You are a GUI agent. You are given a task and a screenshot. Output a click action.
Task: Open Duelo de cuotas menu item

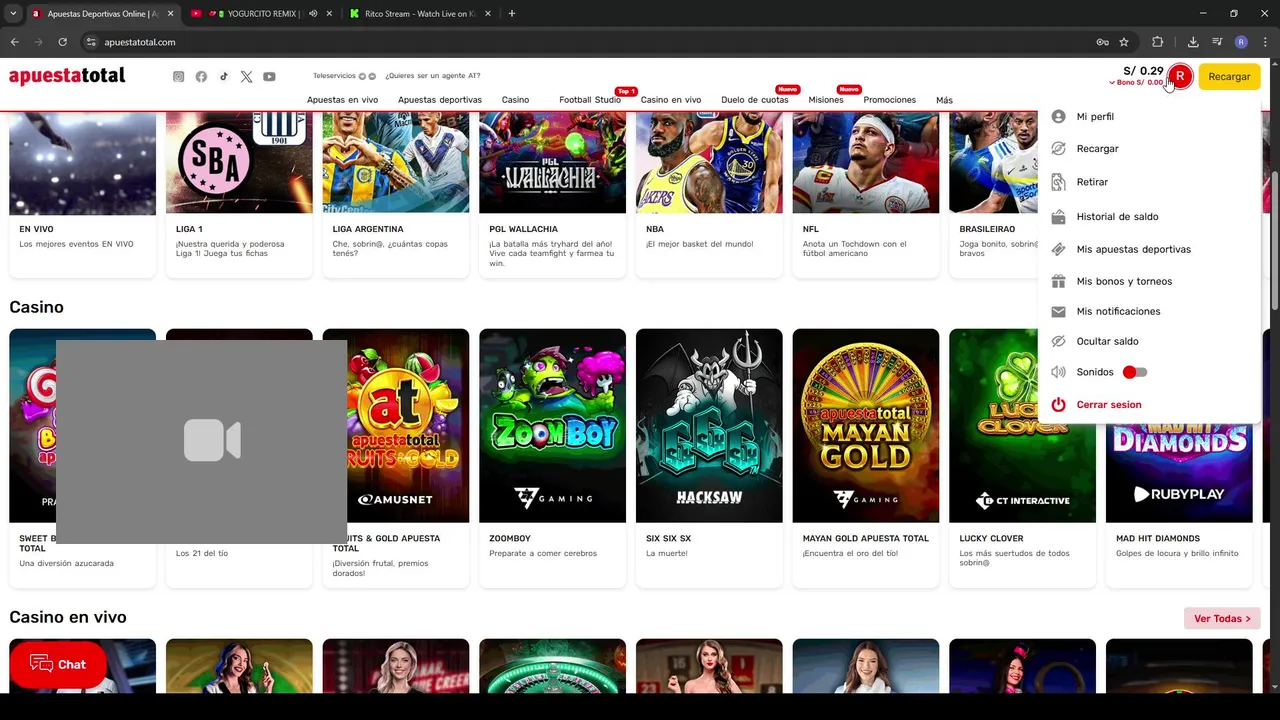[755, 100]
